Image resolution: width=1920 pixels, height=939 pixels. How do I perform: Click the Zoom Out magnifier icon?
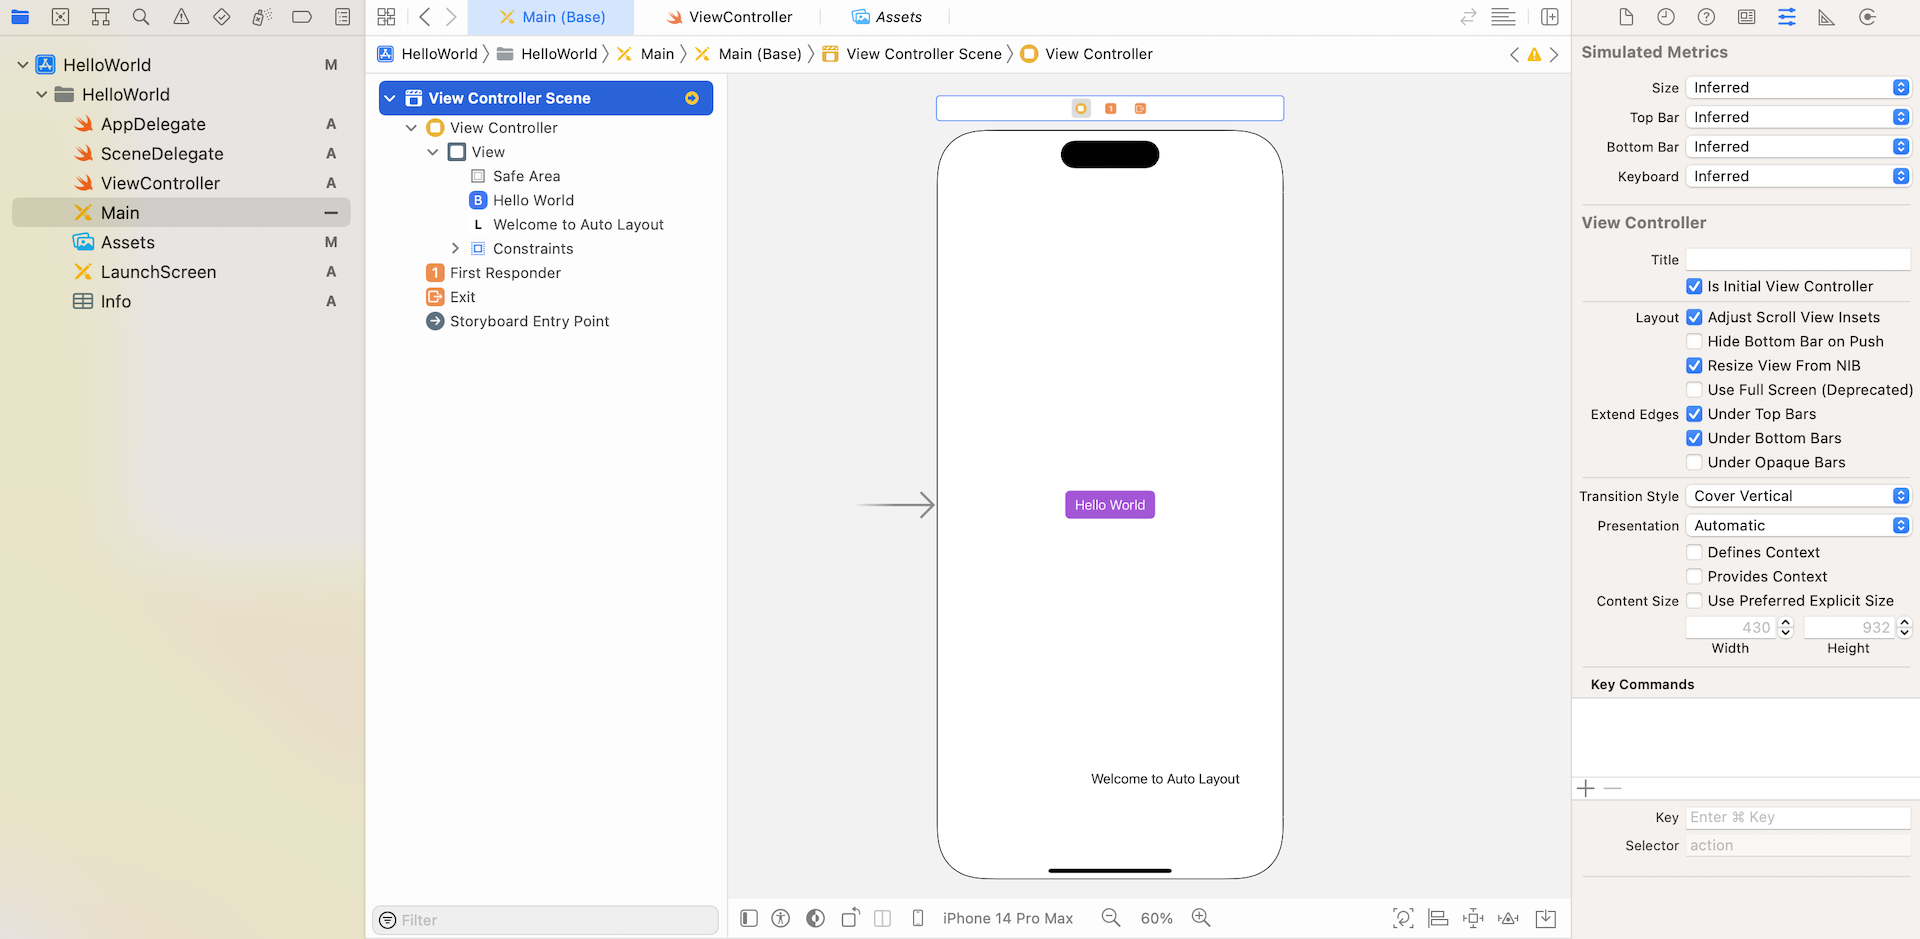coord(1110,918)
